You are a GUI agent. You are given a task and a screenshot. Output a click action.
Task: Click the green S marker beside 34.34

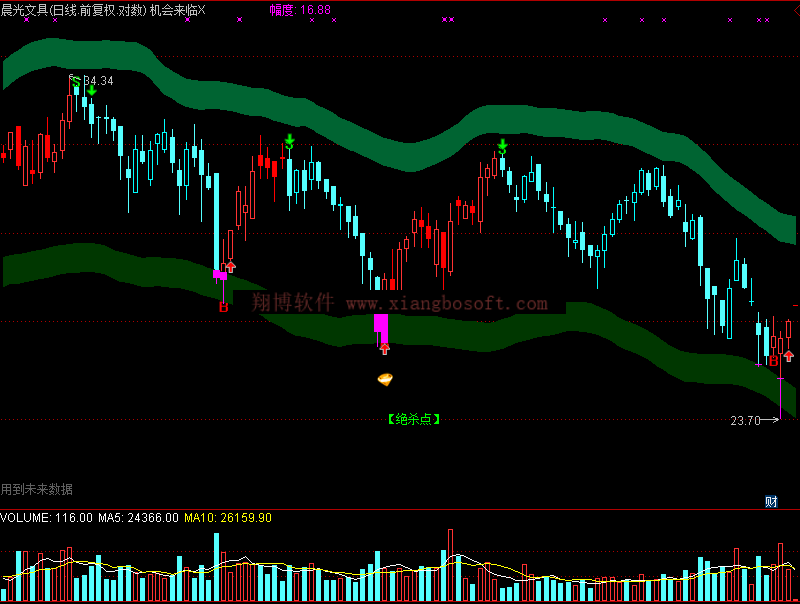coord(76,82)
